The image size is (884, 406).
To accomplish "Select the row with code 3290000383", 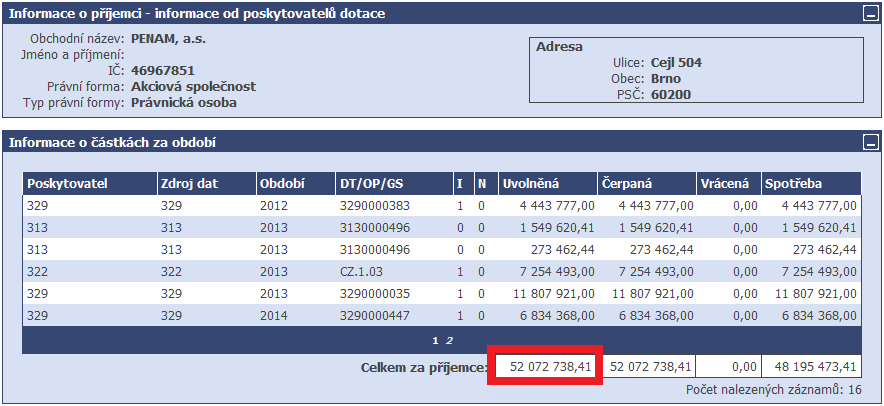I will click(376, 206).
